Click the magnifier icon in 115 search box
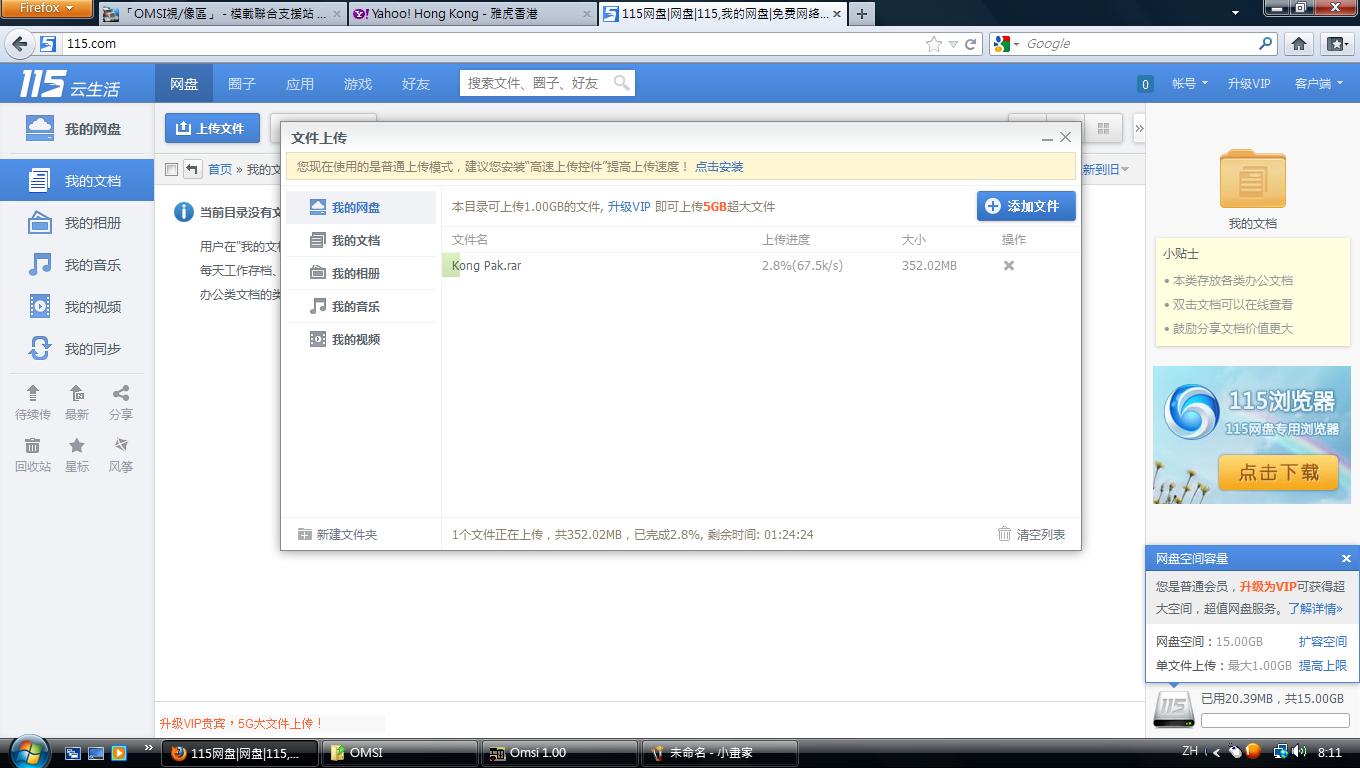This screenshot has height=768, width=1360. pos(622,83)
